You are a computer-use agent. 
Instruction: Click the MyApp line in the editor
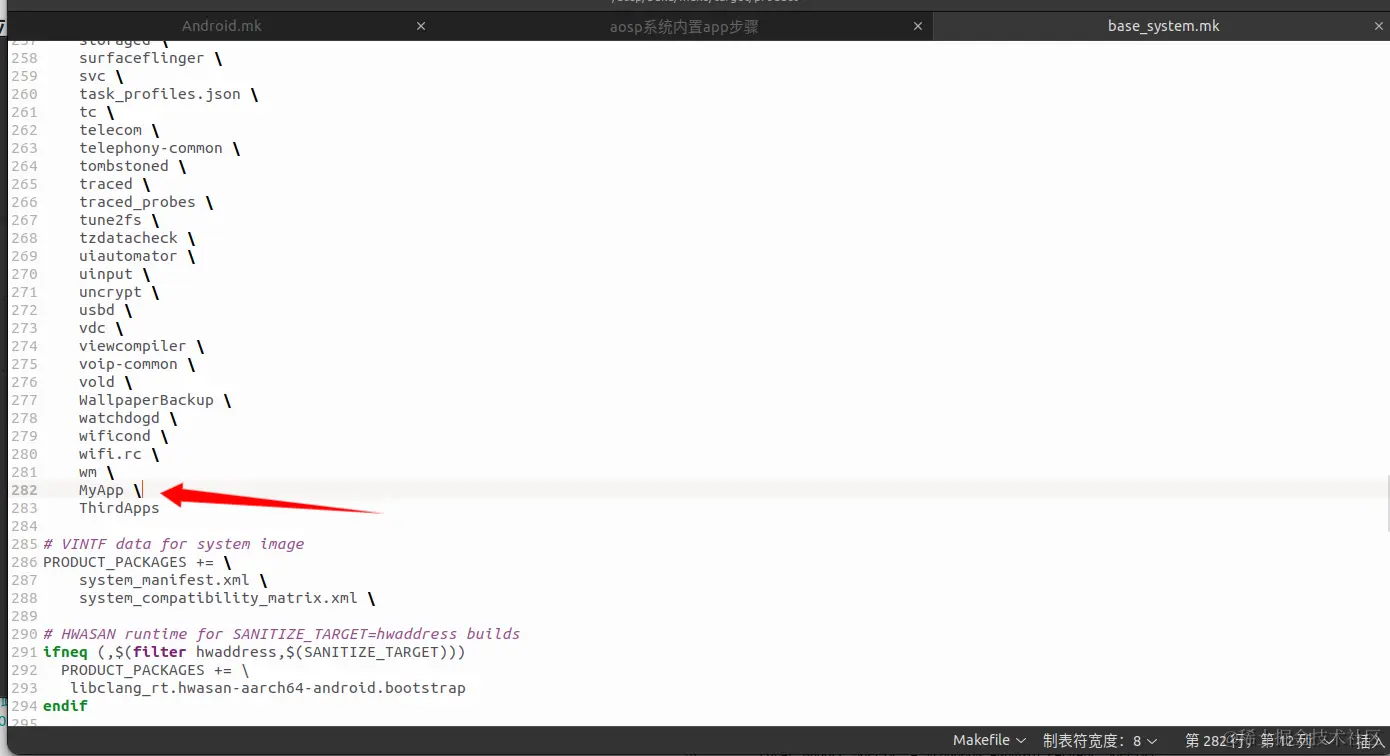(x=101, y=490)
